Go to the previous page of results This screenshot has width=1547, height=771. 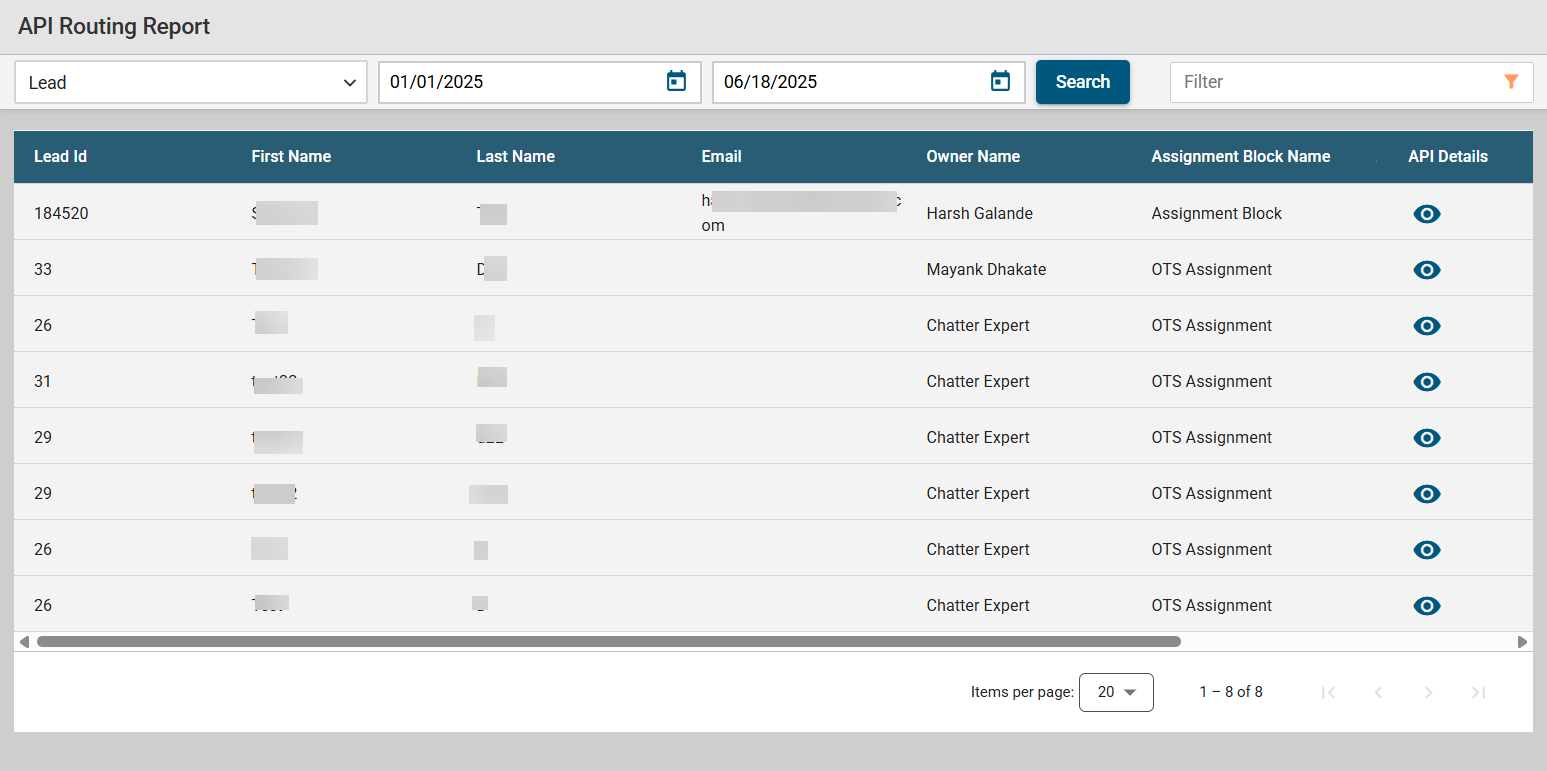coord(1378,692)
